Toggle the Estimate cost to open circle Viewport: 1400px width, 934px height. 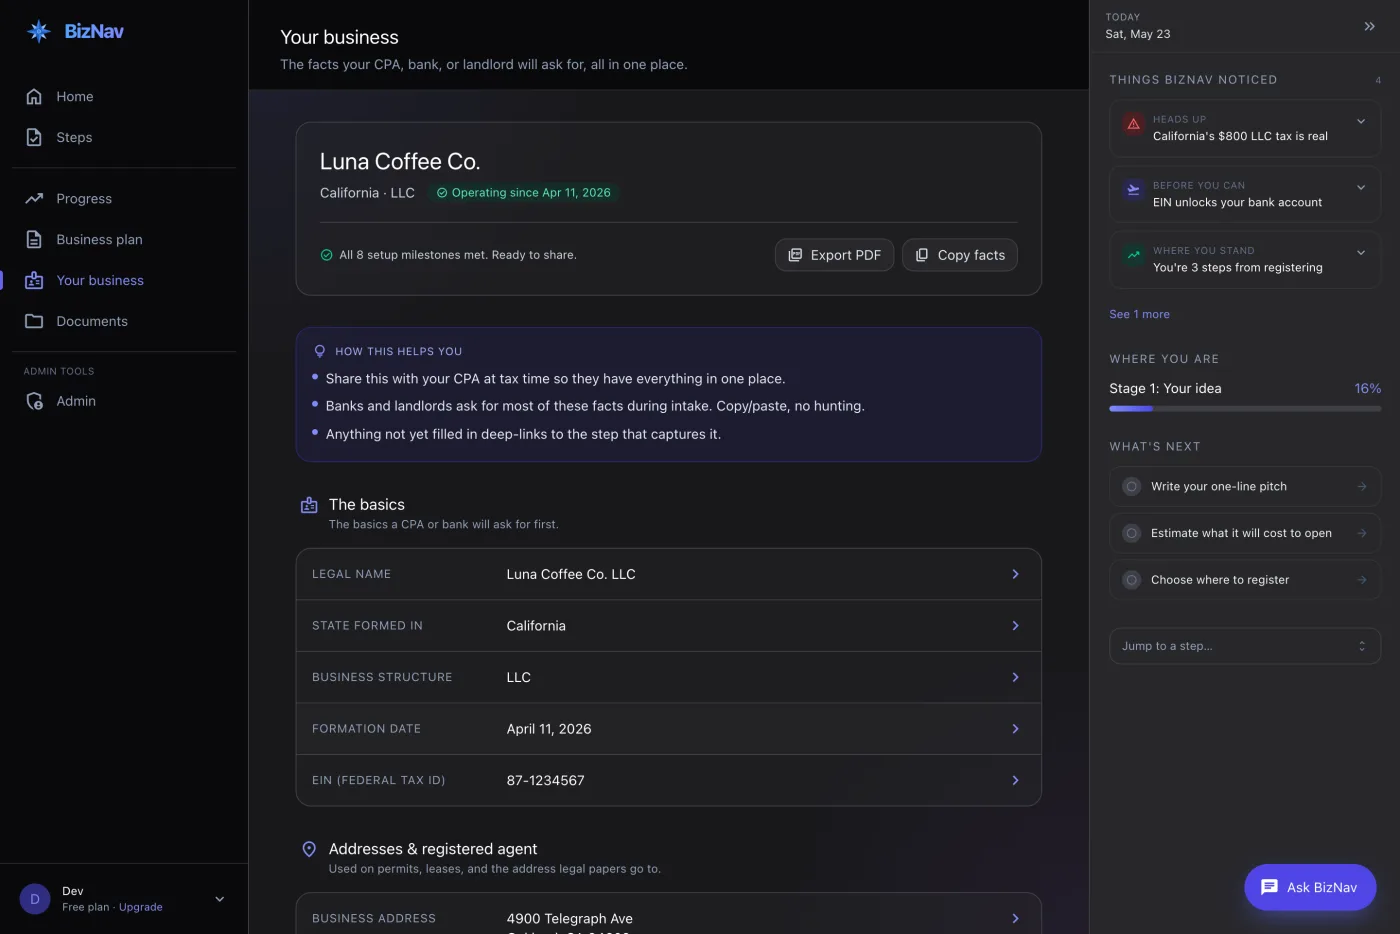[x=1131, y=533]
